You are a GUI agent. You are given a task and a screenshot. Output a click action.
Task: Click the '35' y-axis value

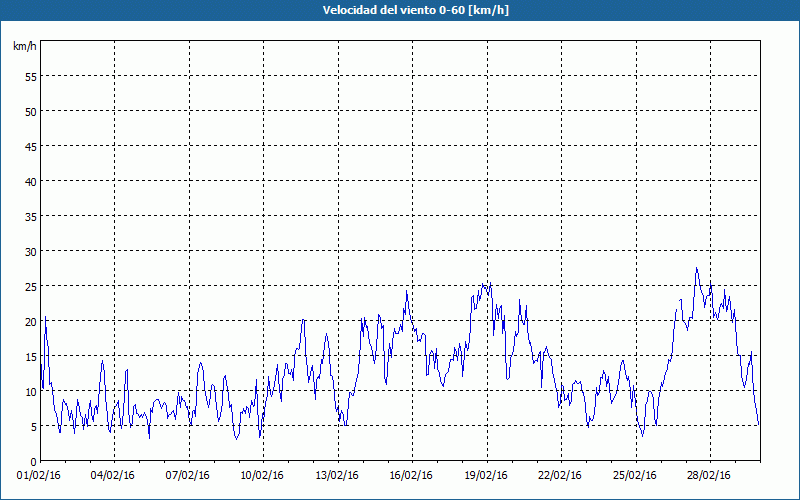31,216
